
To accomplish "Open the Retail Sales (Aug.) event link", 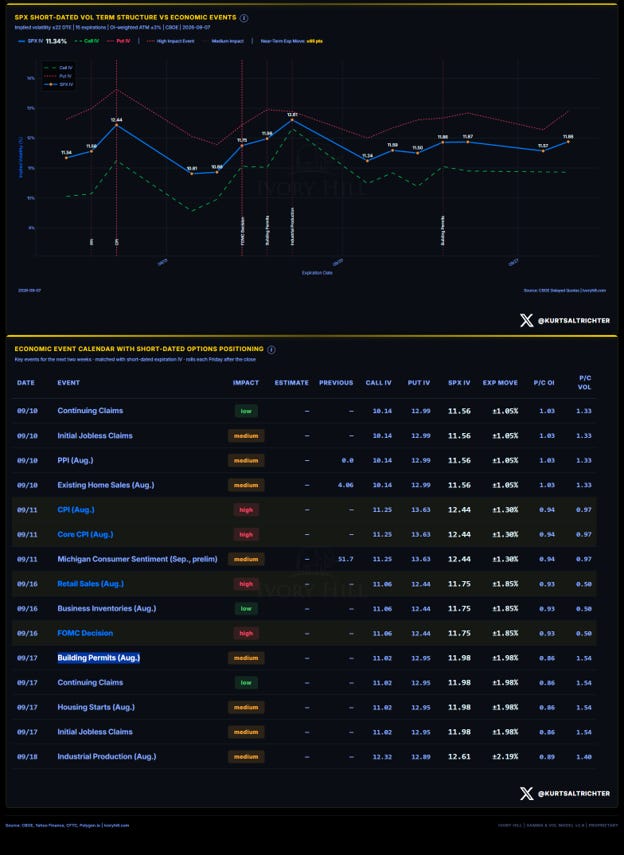I will [x=91, y=583].
